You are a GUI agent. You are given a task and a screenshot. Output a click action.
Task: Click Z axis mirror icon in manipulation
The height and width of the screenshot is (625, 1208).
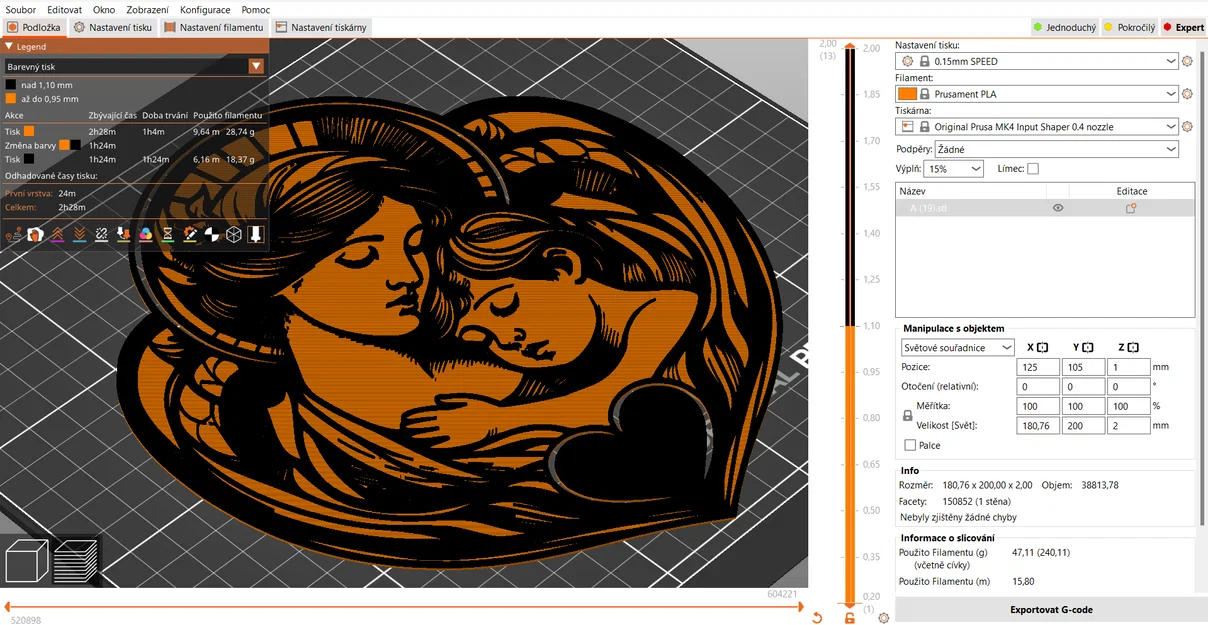click(1134, 347)
